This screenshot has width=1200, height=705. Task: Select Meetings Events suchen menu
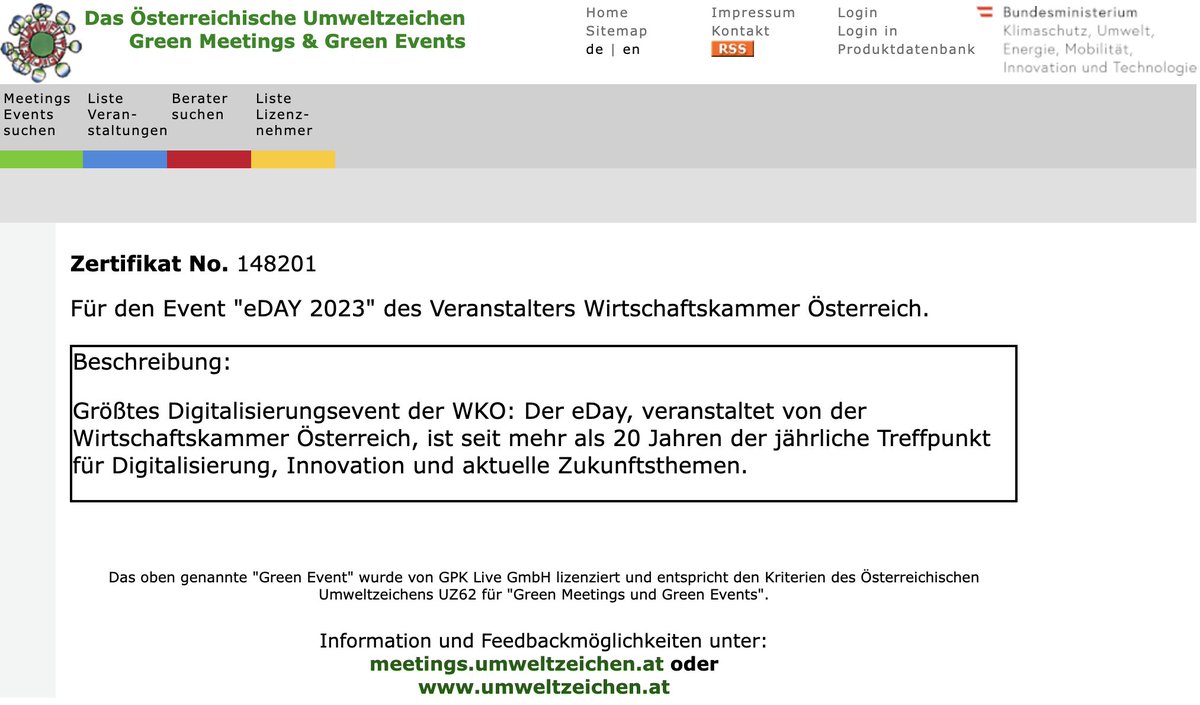(x=37, y=115)
